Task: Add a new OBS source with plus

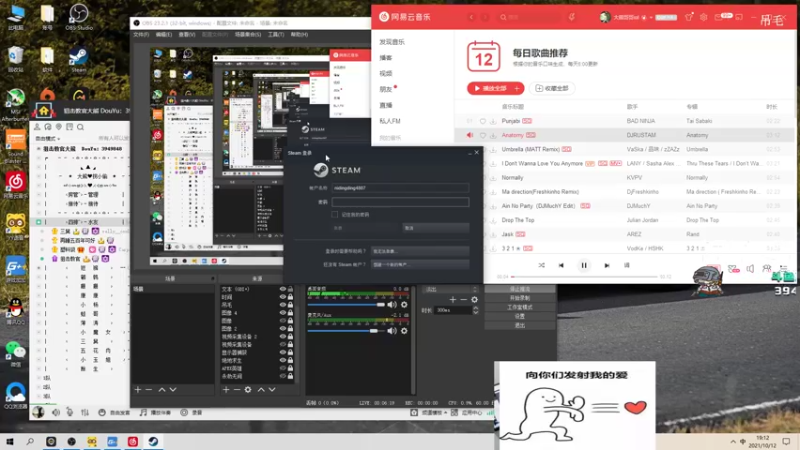Action: [226, 389]
